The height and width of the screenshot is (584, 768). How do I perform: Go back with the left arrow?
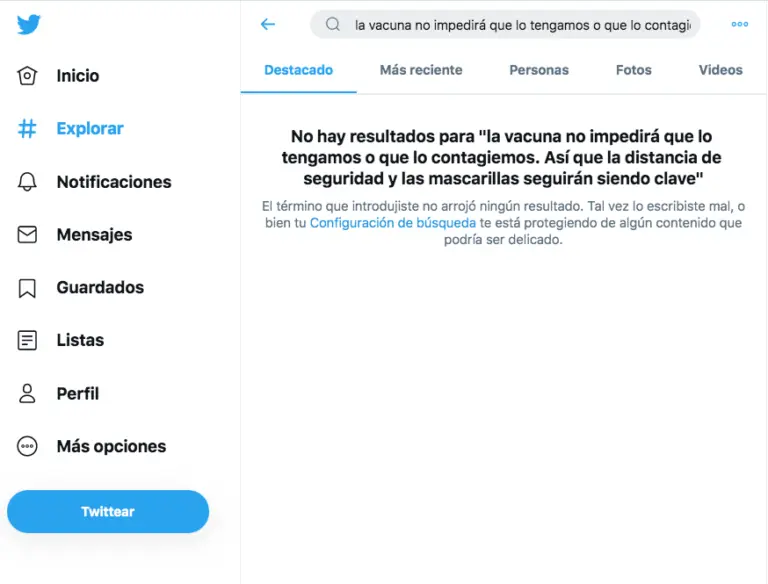(x=268, y=24)
